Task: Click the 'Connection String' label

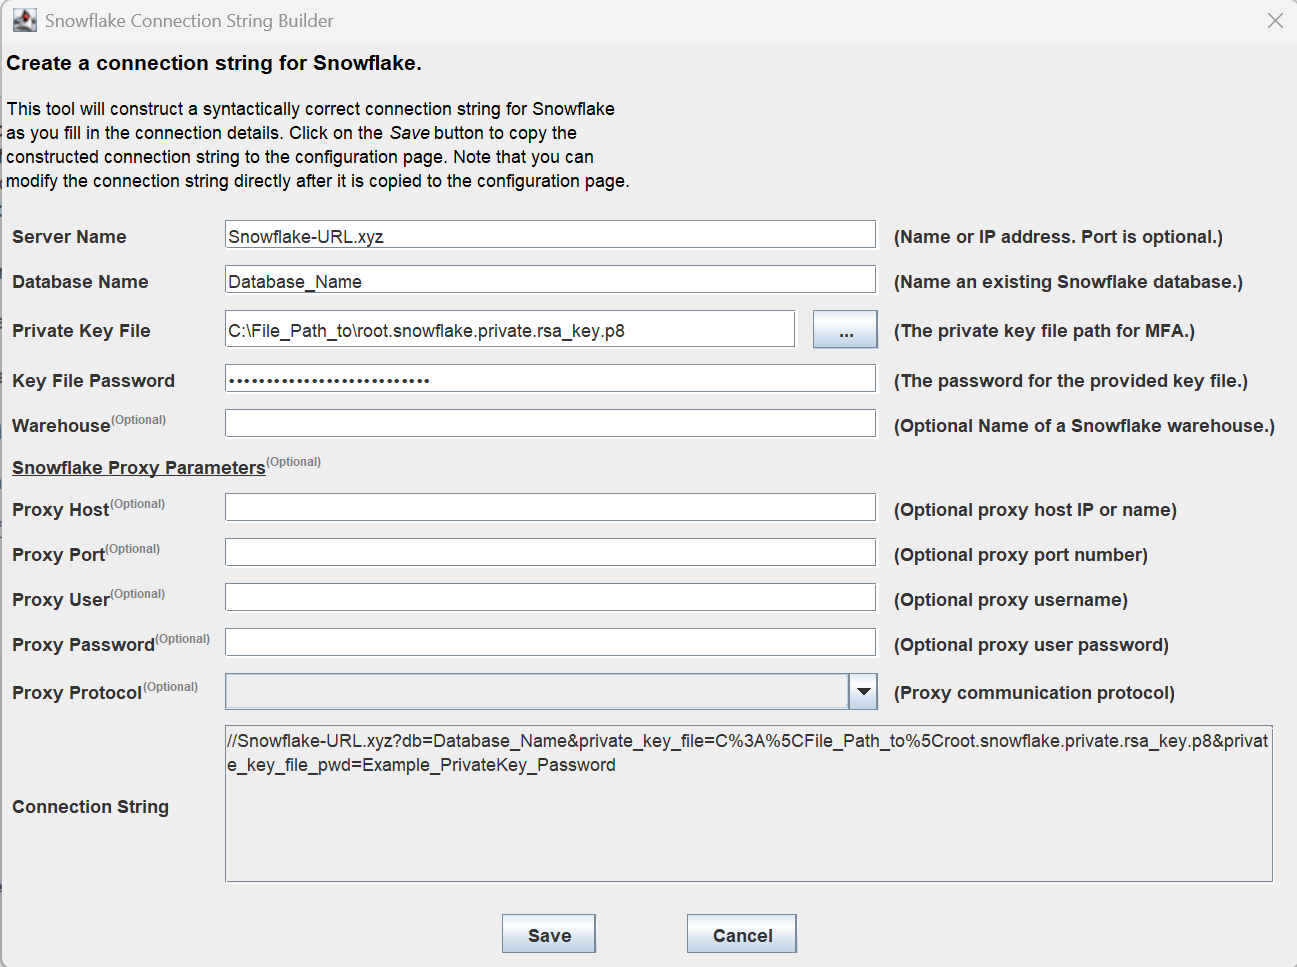Action: 90,807
